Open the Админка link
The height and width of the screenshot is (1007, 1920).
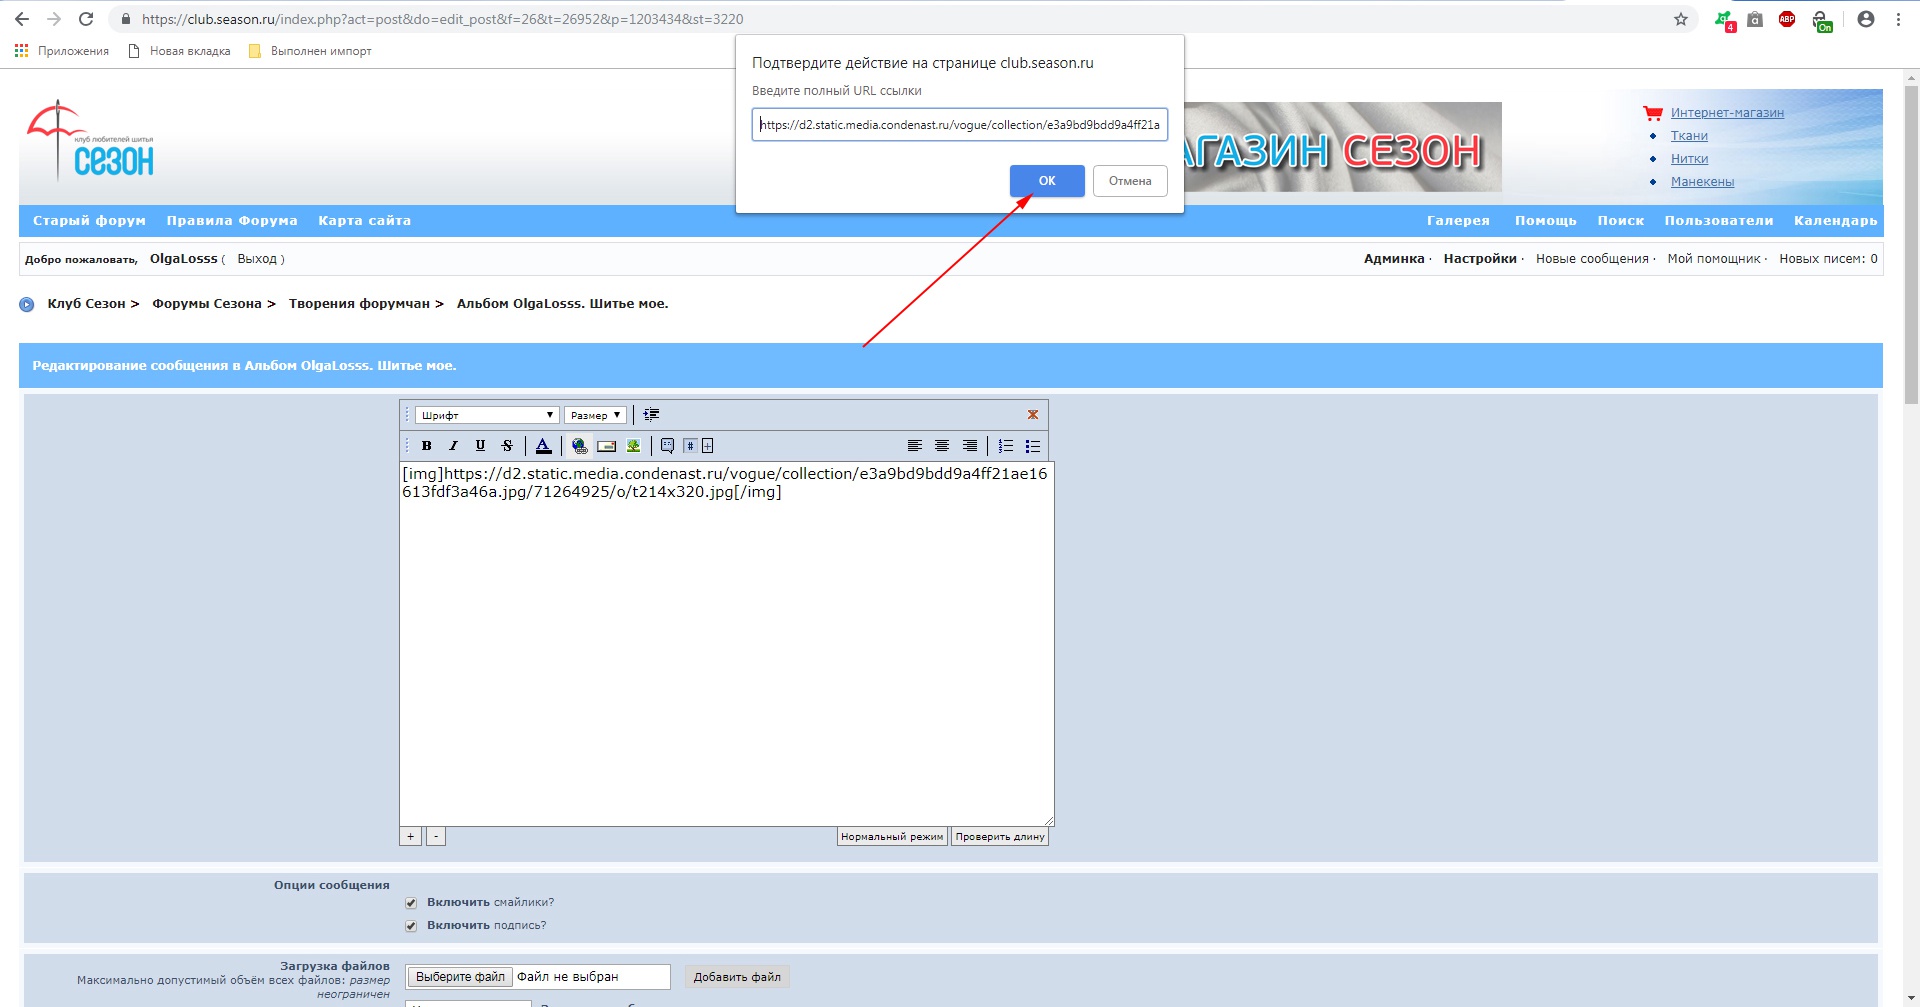(x=1394, y=259)
